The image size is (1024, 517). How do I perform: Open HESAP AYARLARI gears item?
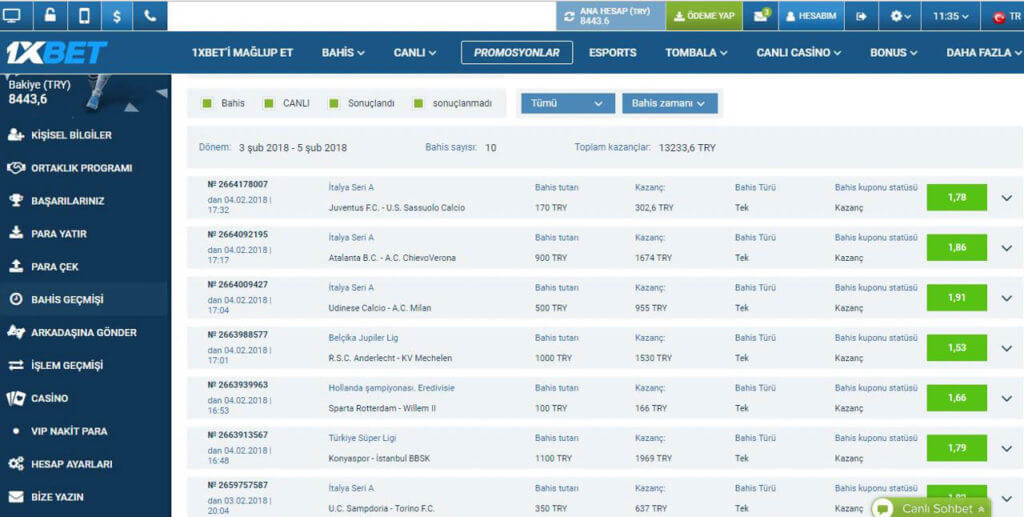(71, 464)
